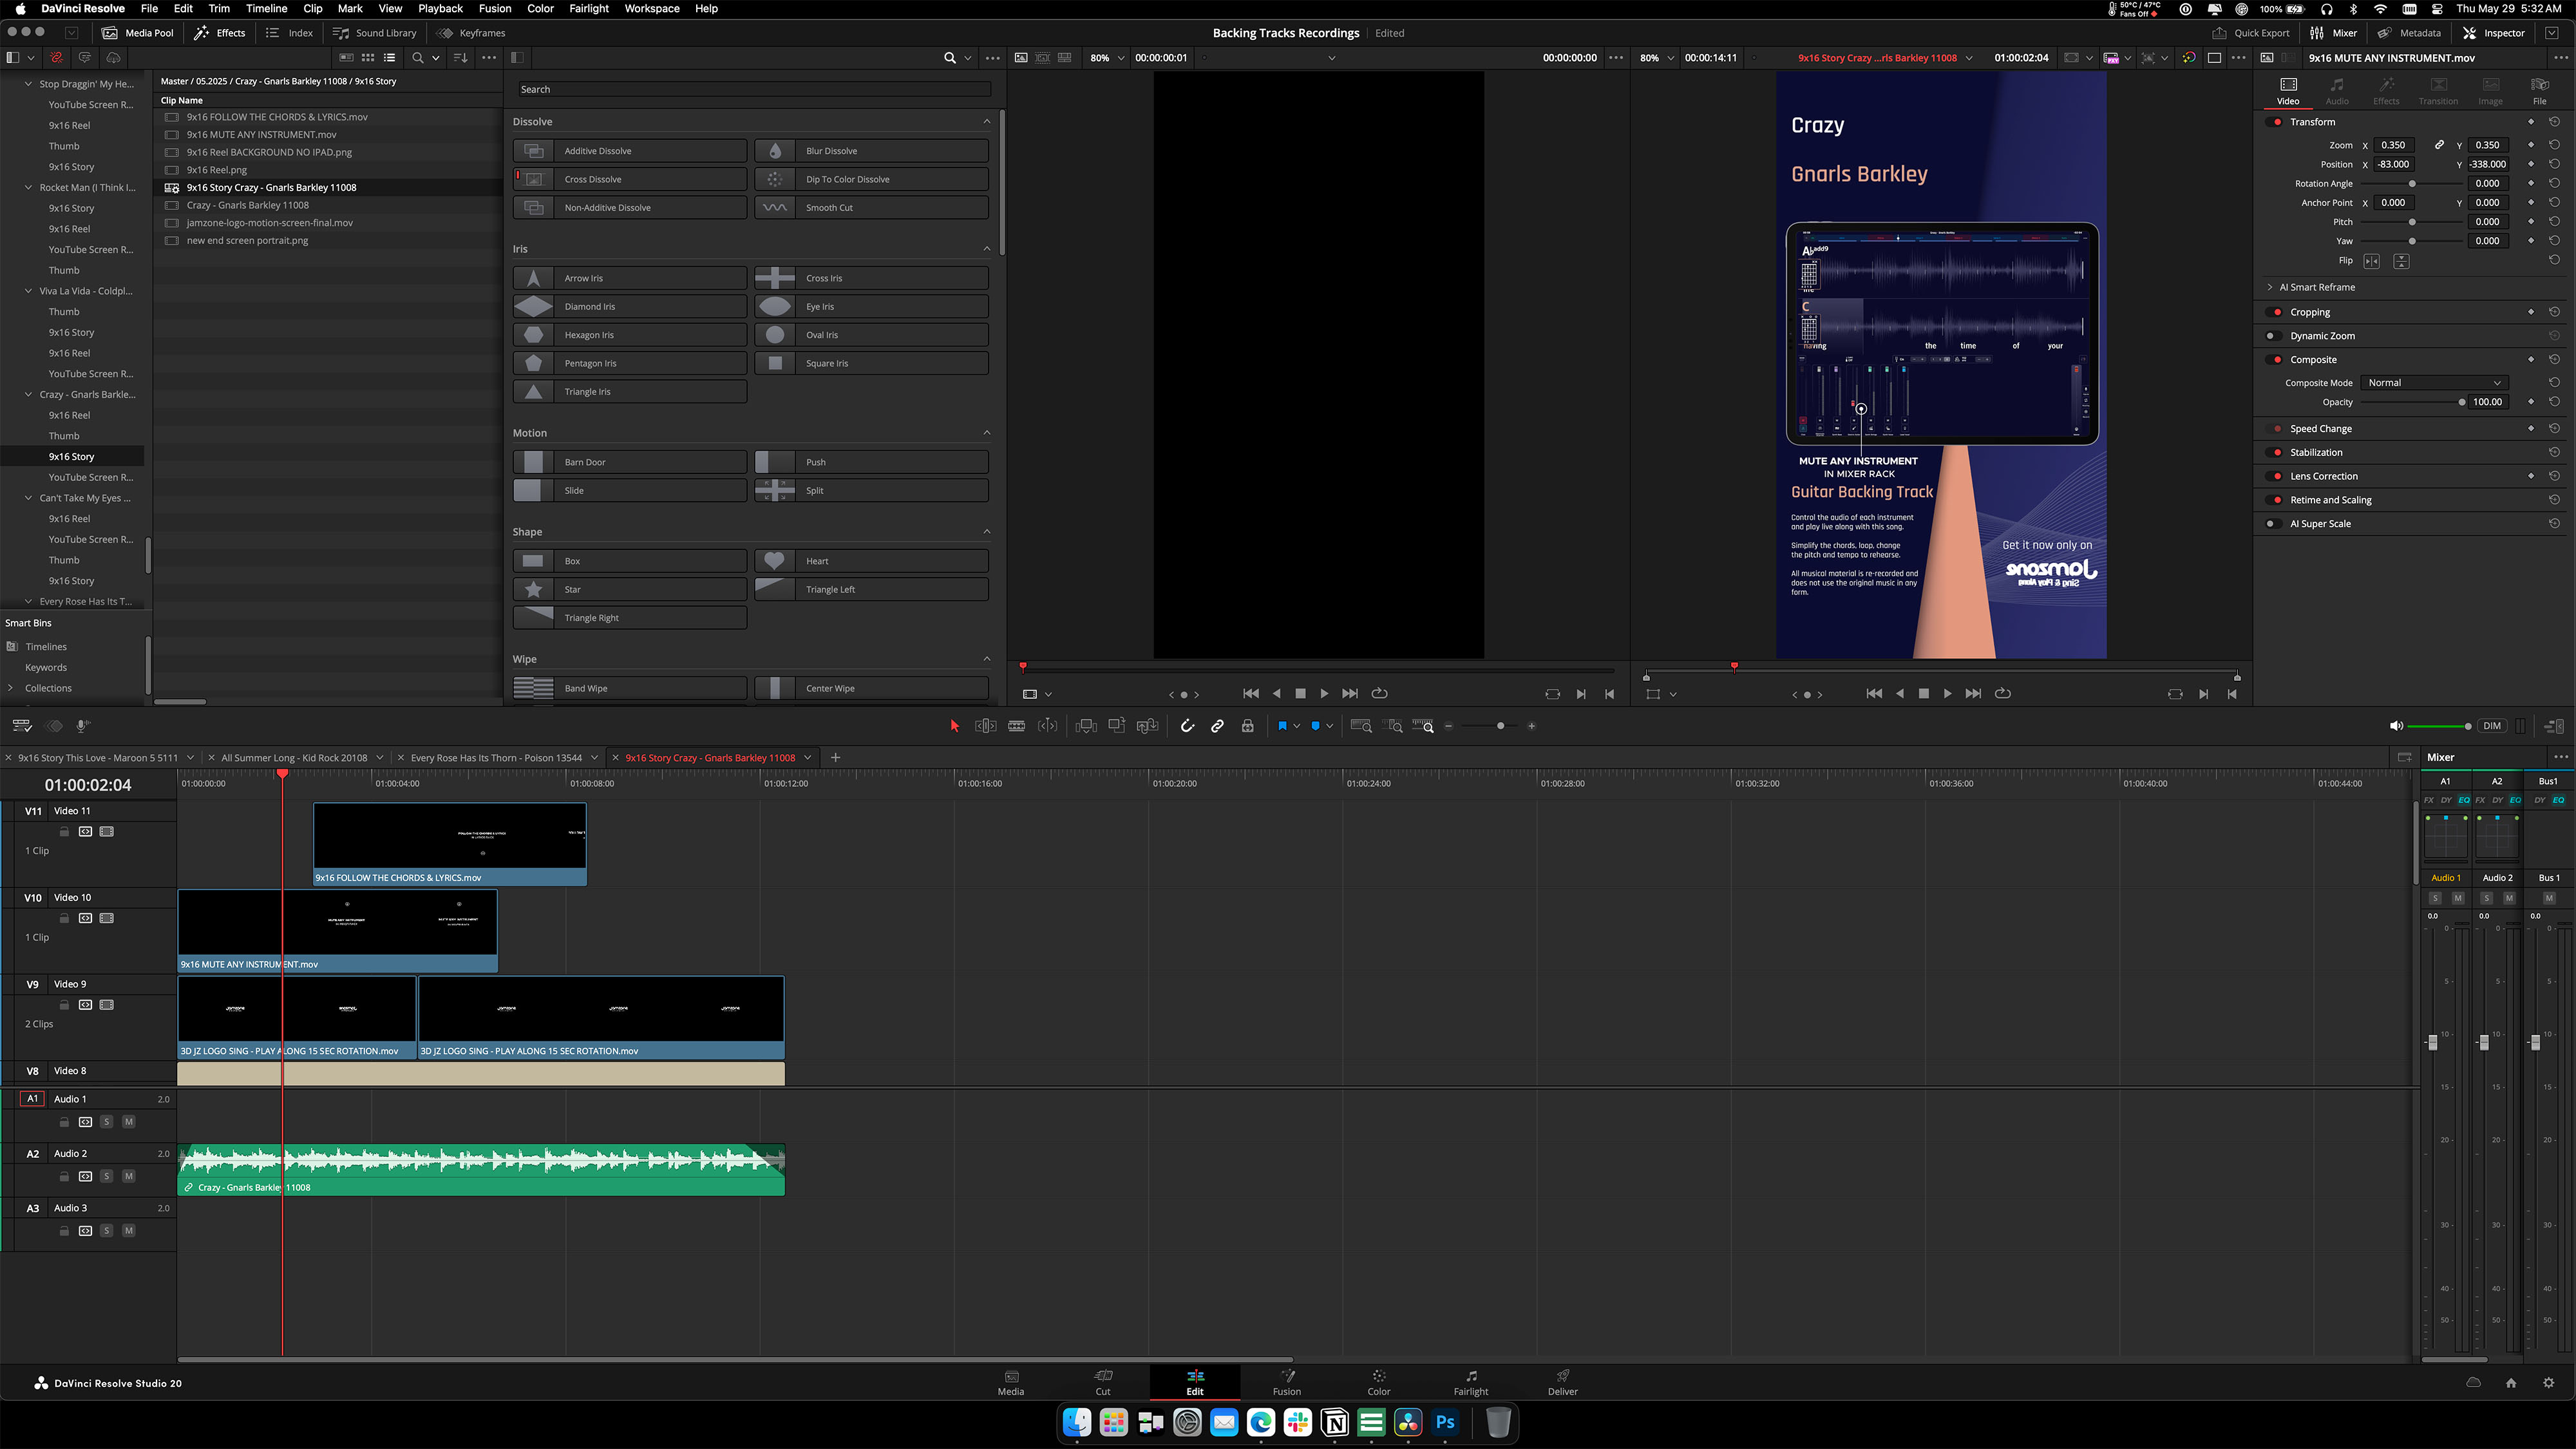Open the Composite Mode dropdown

point(2434,383)
